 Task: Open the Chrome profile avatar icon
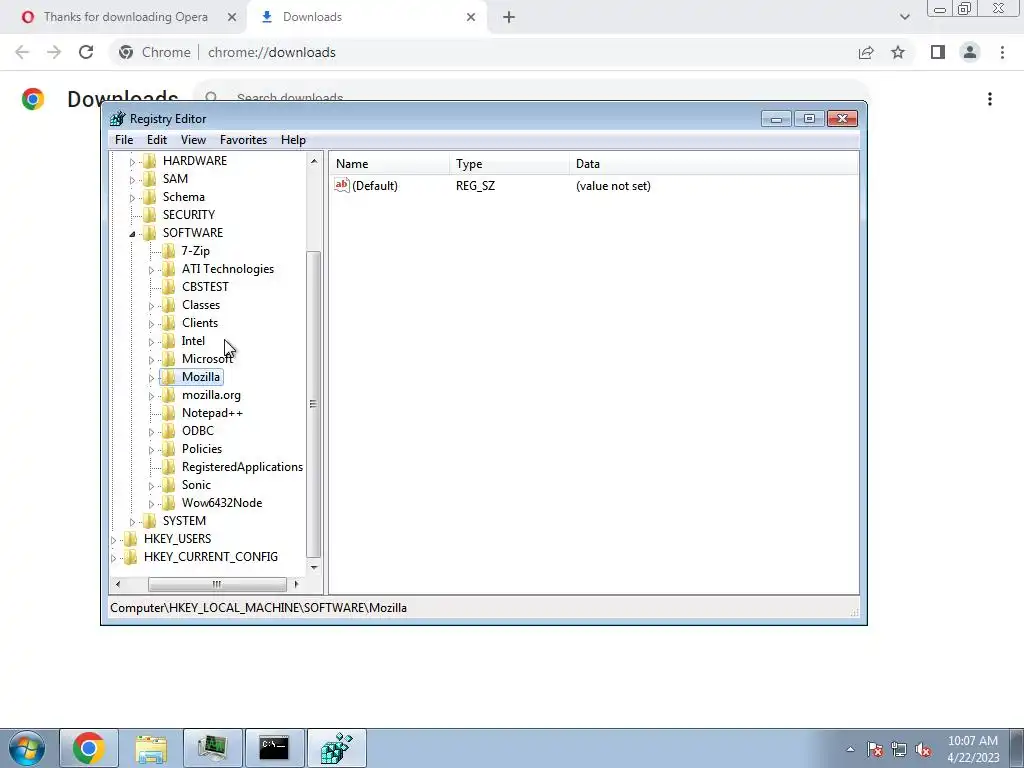(970, 52)
